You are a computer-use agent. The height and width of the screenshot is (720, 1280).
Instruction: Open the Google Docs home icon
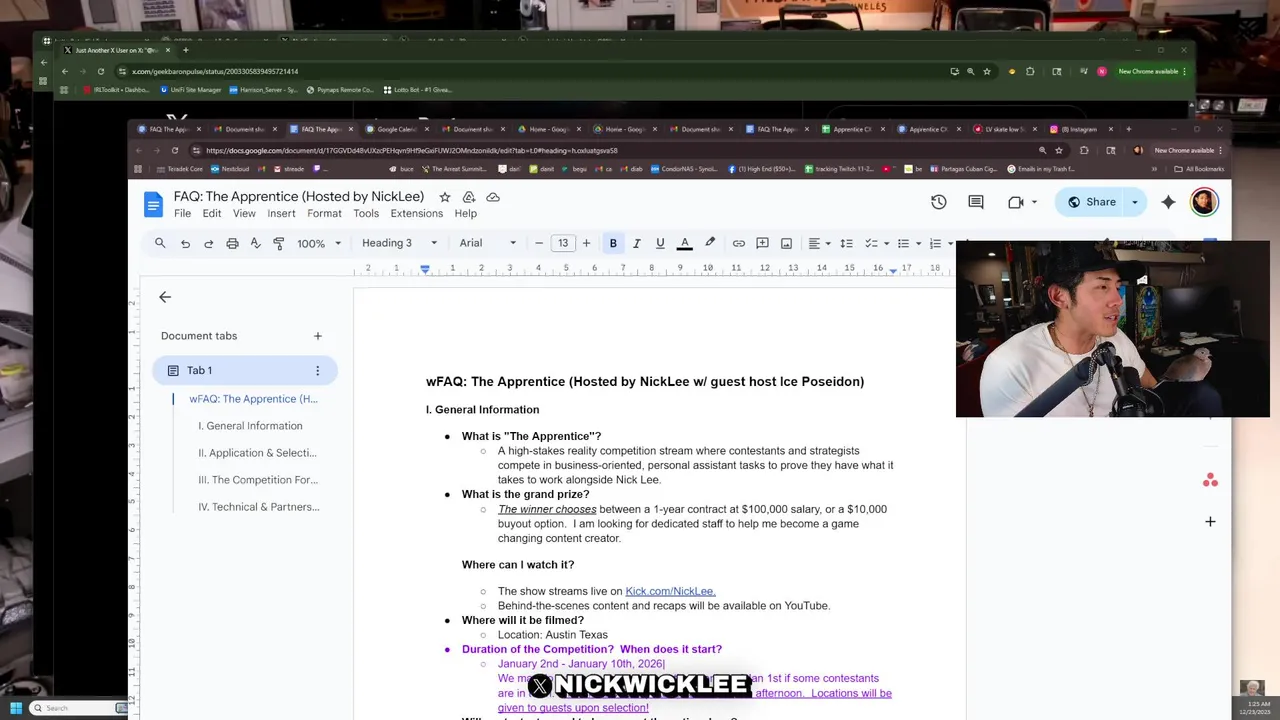[153, 205]
